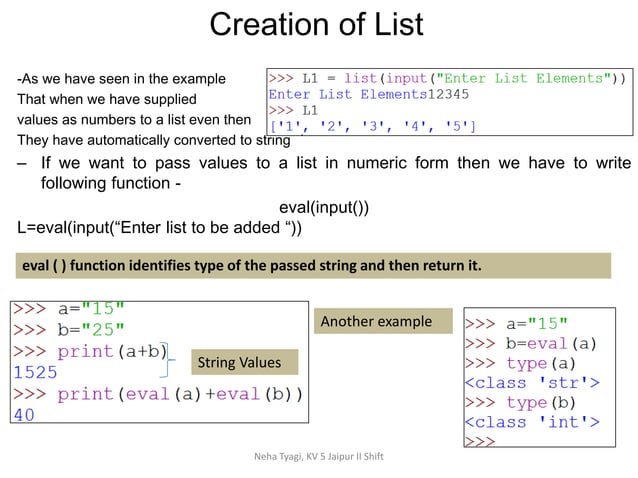This screenshot has width=638, height=478.
Task: Click the empty '>>>' prompt in right box
Action: click(481, 441)
